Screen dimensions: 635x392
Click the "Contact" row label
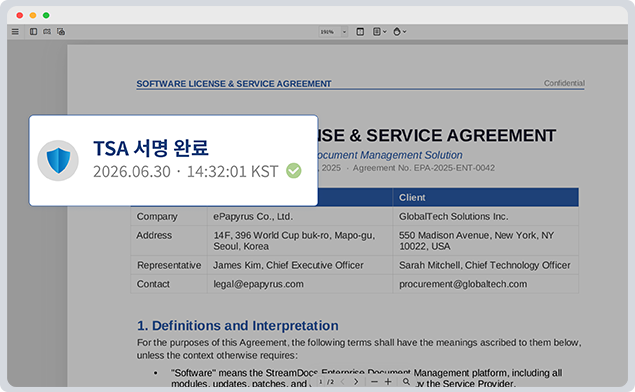coord(153,284)
